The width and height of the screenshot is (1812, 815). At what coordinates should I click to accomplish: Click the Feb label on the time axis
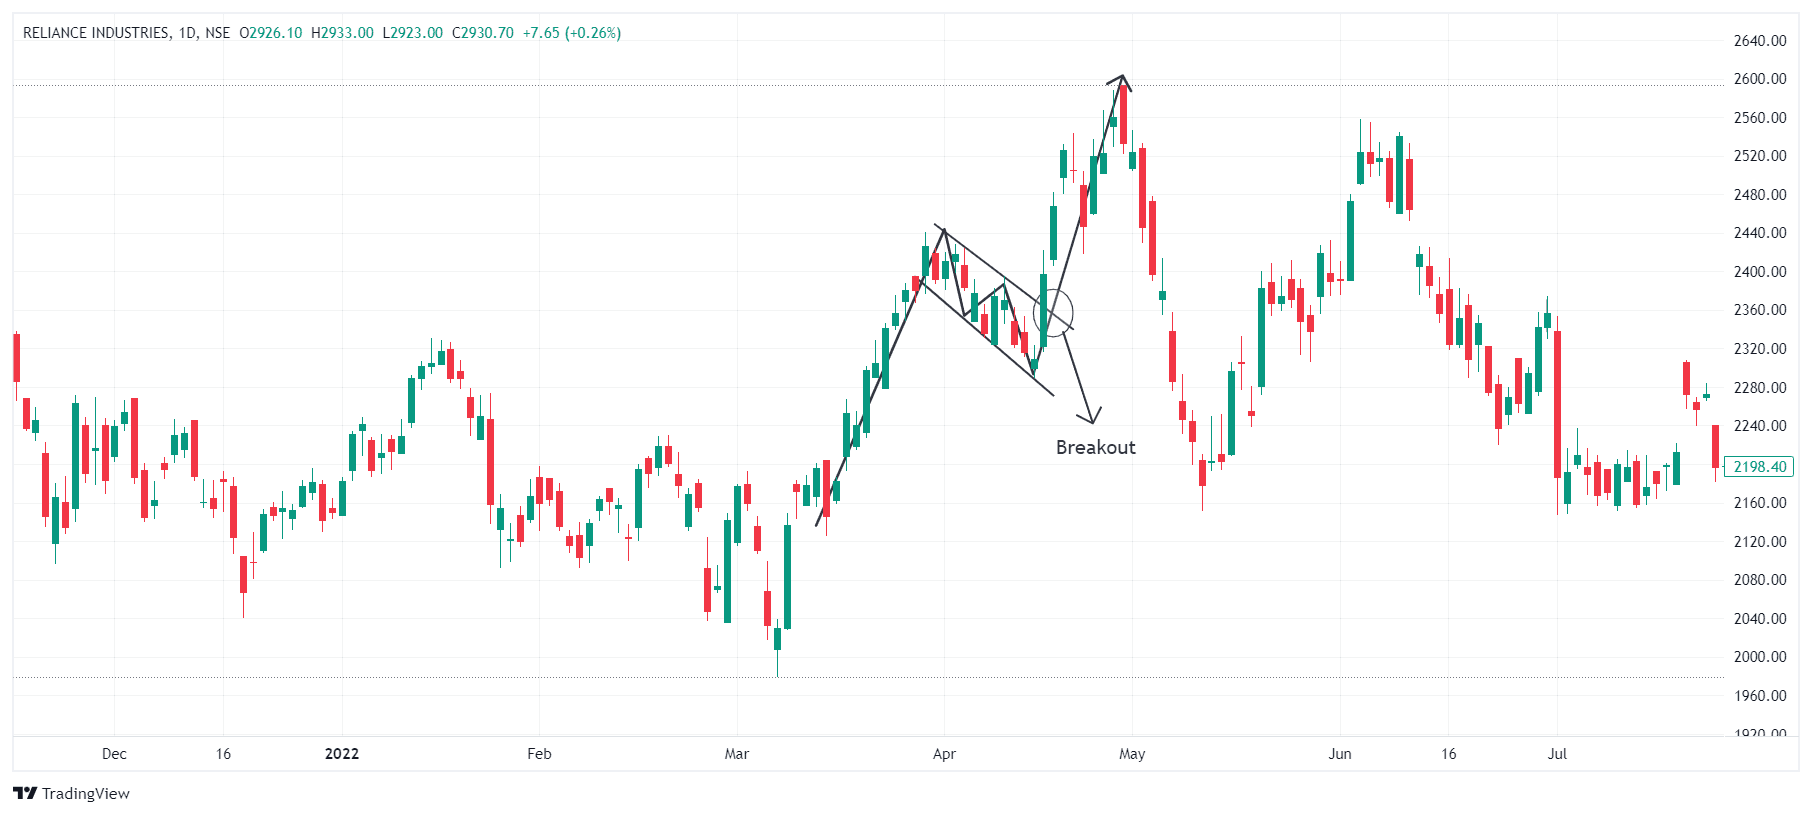(539, 754)
